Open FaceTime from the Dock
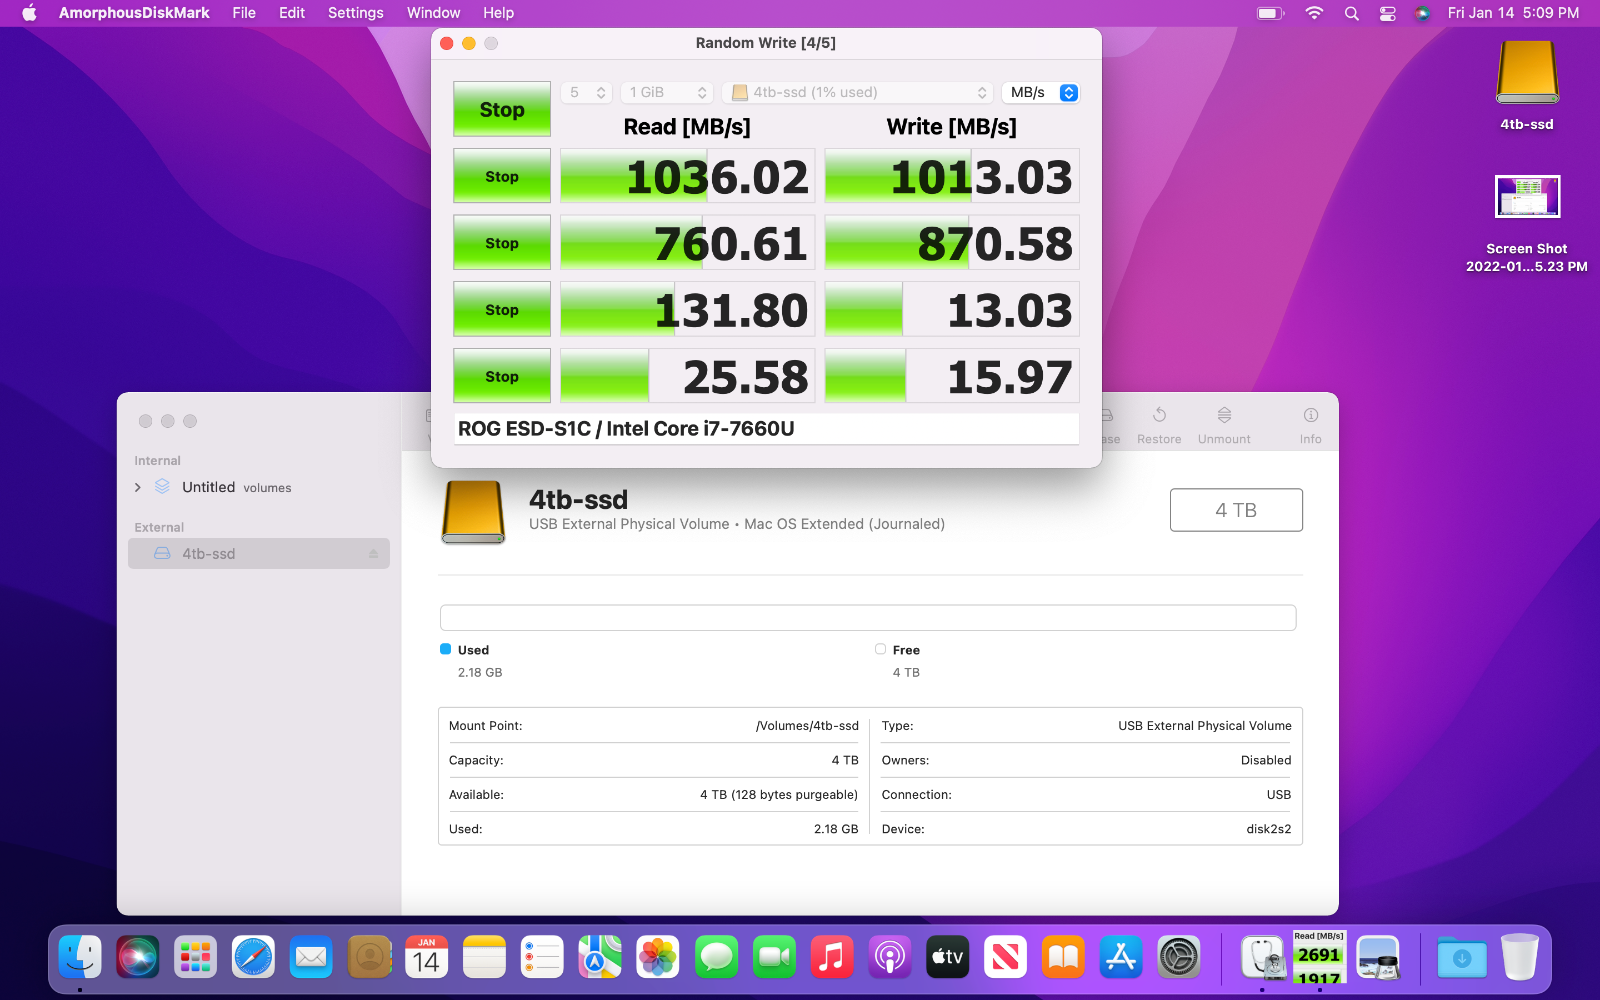1600x1000 pixels. (x=774, y=958)
